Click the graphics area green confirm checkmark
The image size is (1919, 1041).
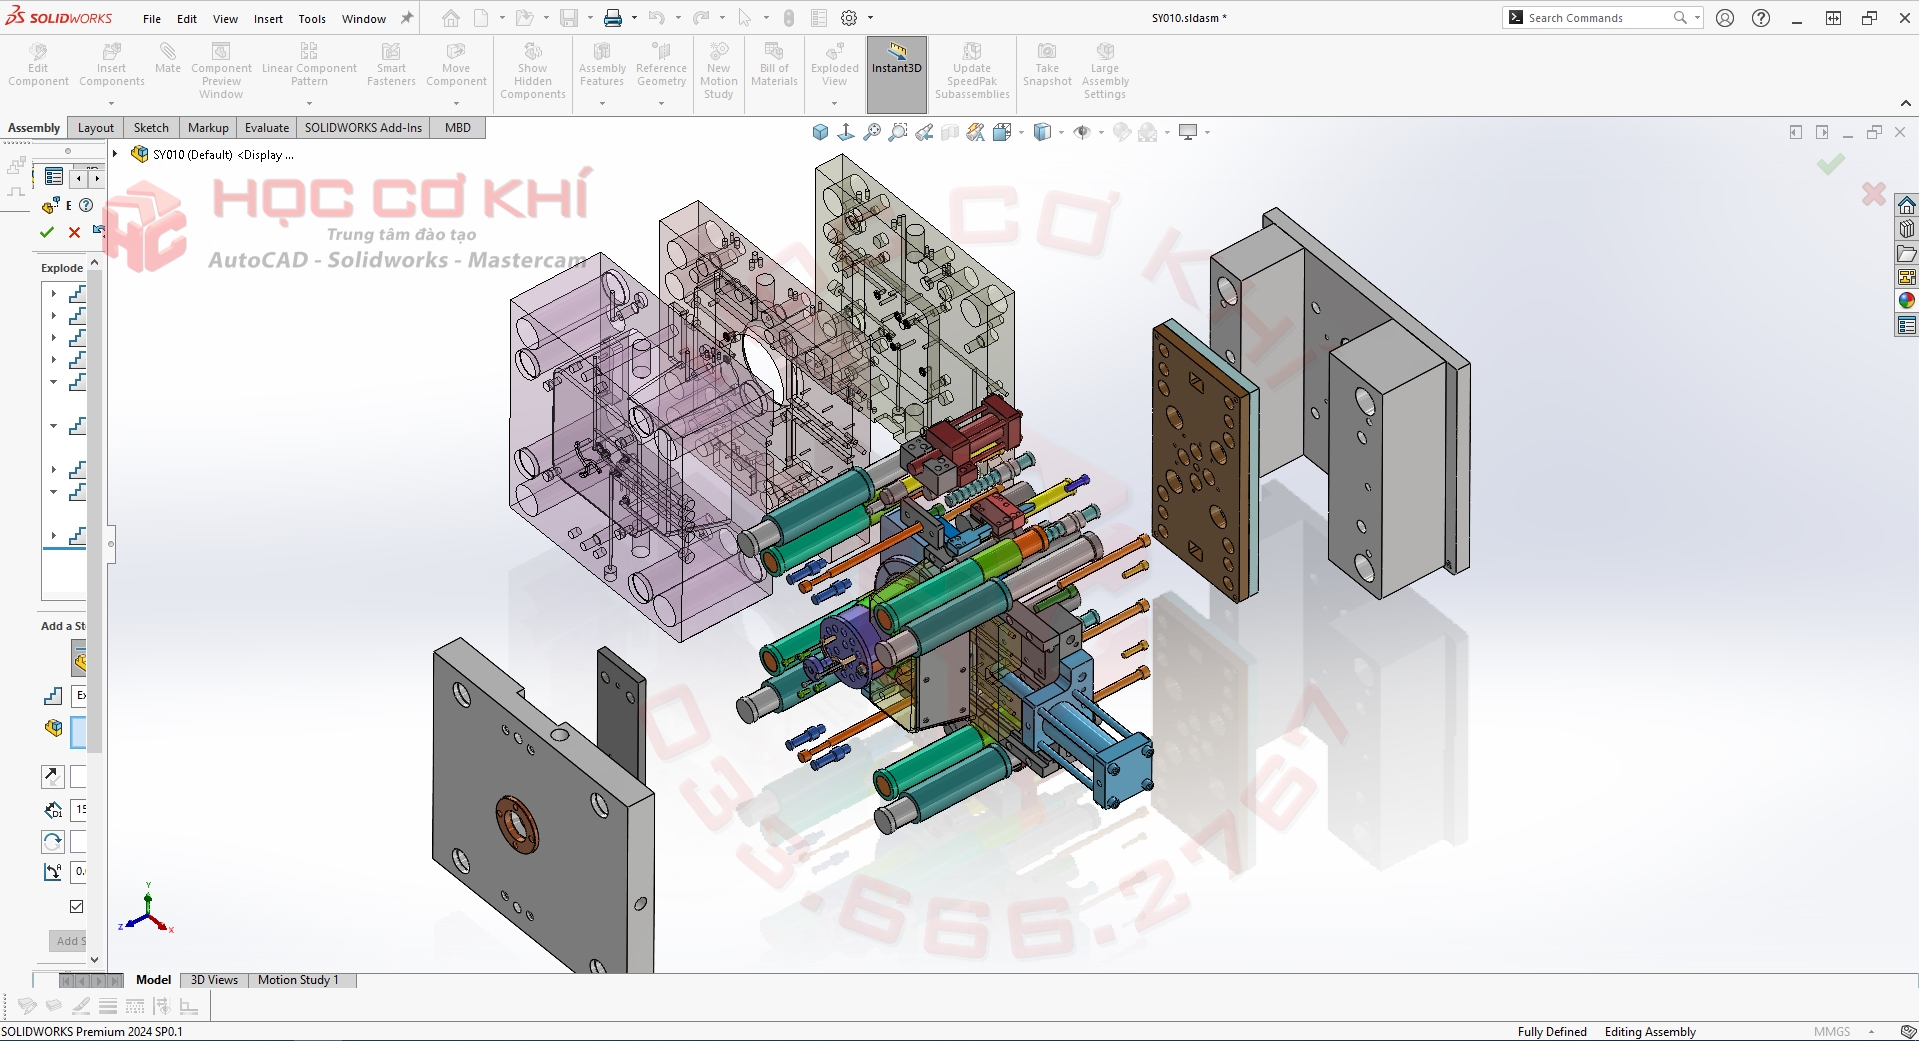coord(1831,164)
